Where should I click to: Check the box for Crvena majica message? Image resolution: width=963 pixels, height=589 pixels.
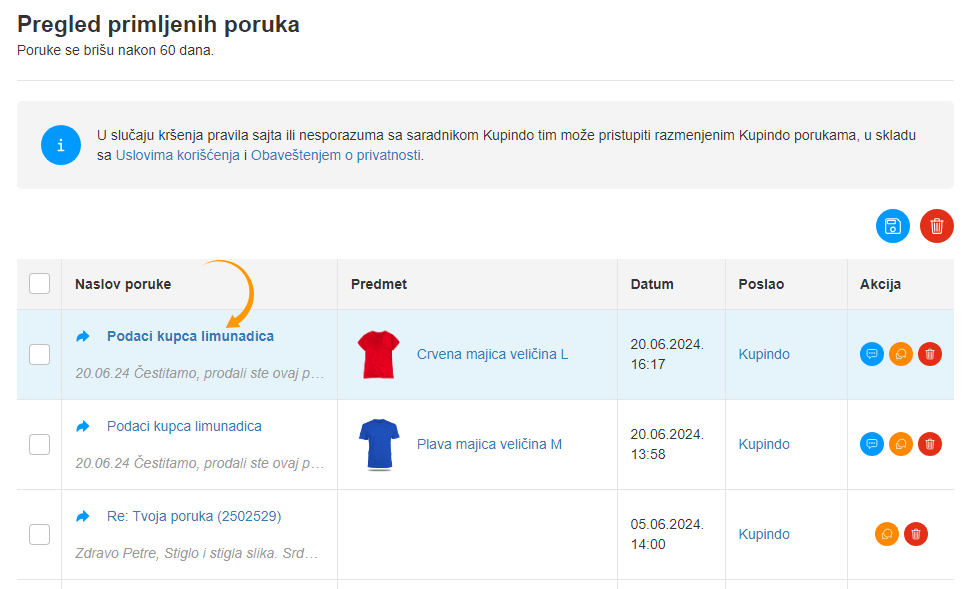pos(39,354)
